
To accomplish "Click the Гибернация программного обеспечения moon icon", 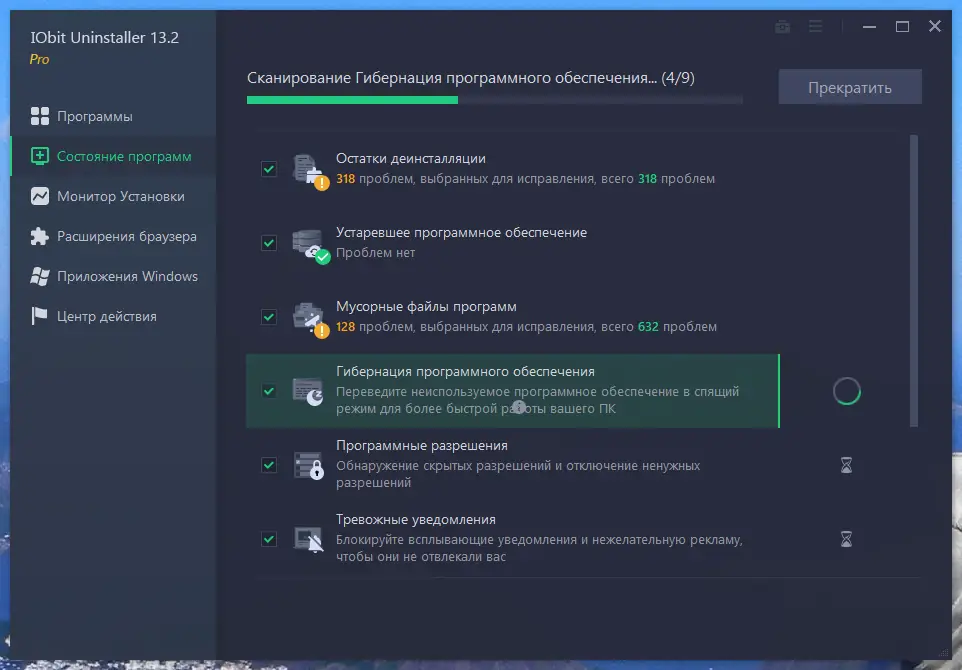I will click(307, 391).
